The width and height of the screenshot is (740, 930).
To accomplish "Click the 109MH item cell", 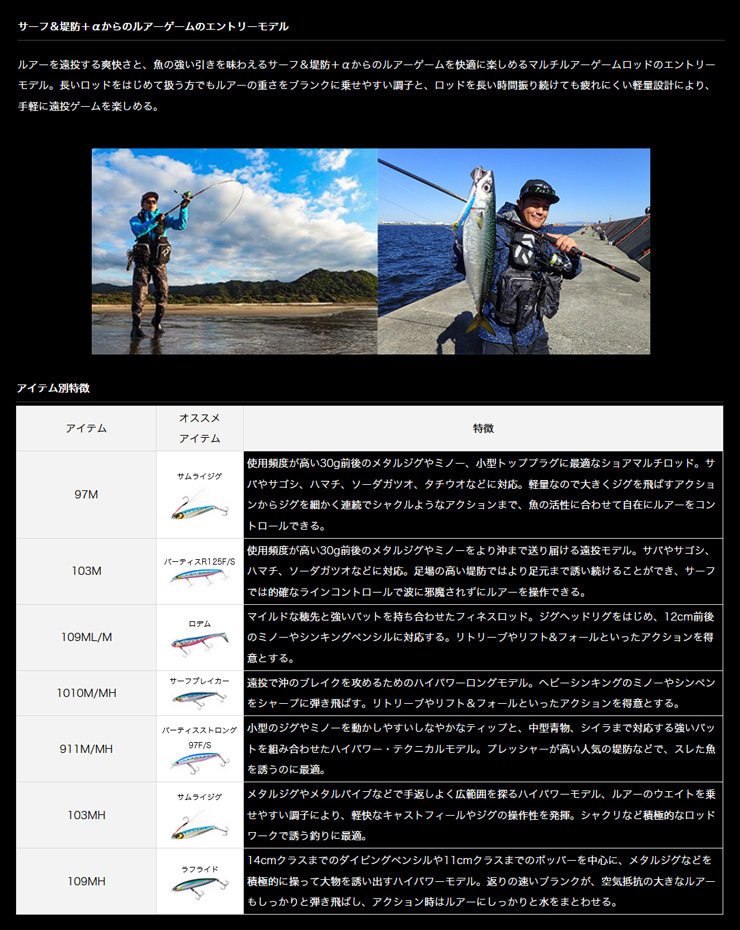I will (86, 881).
